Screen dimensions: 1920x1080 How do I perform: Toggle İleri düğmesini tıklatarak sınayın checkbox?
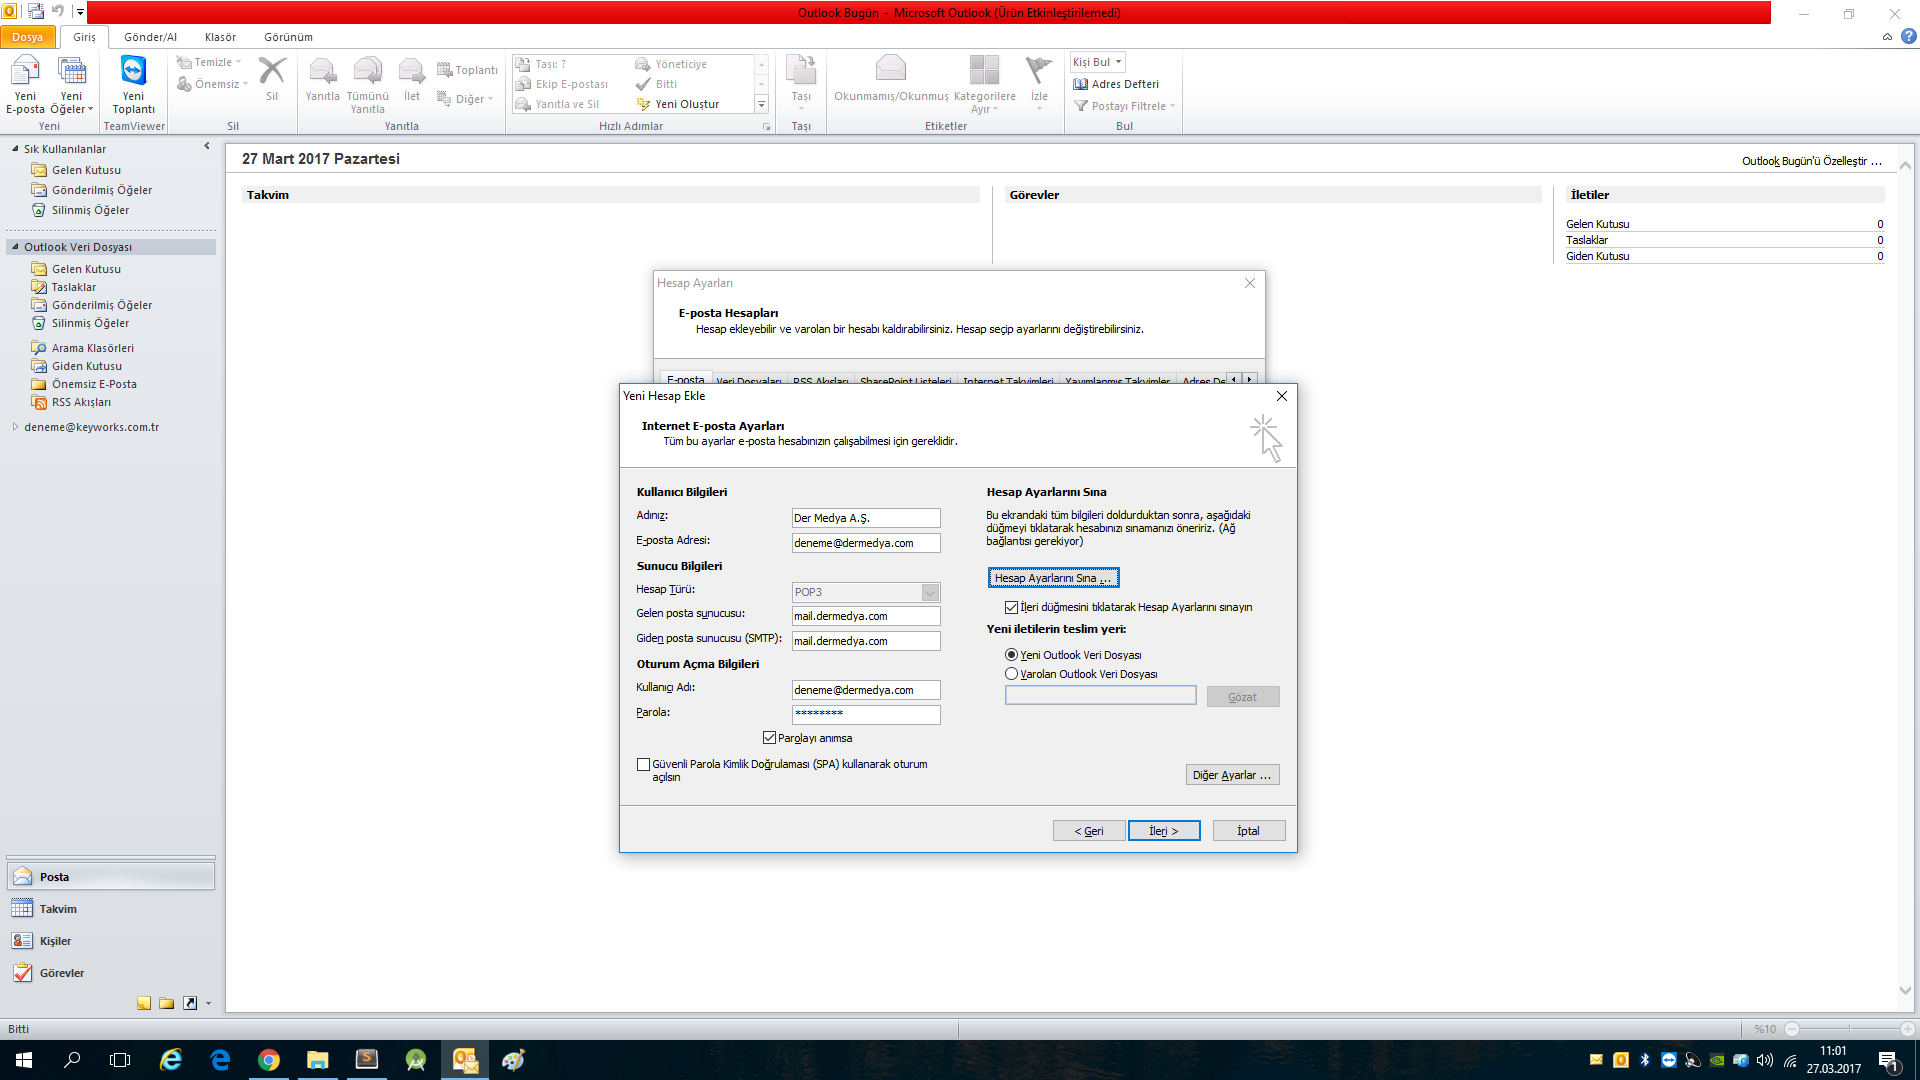coord(1011,607)
